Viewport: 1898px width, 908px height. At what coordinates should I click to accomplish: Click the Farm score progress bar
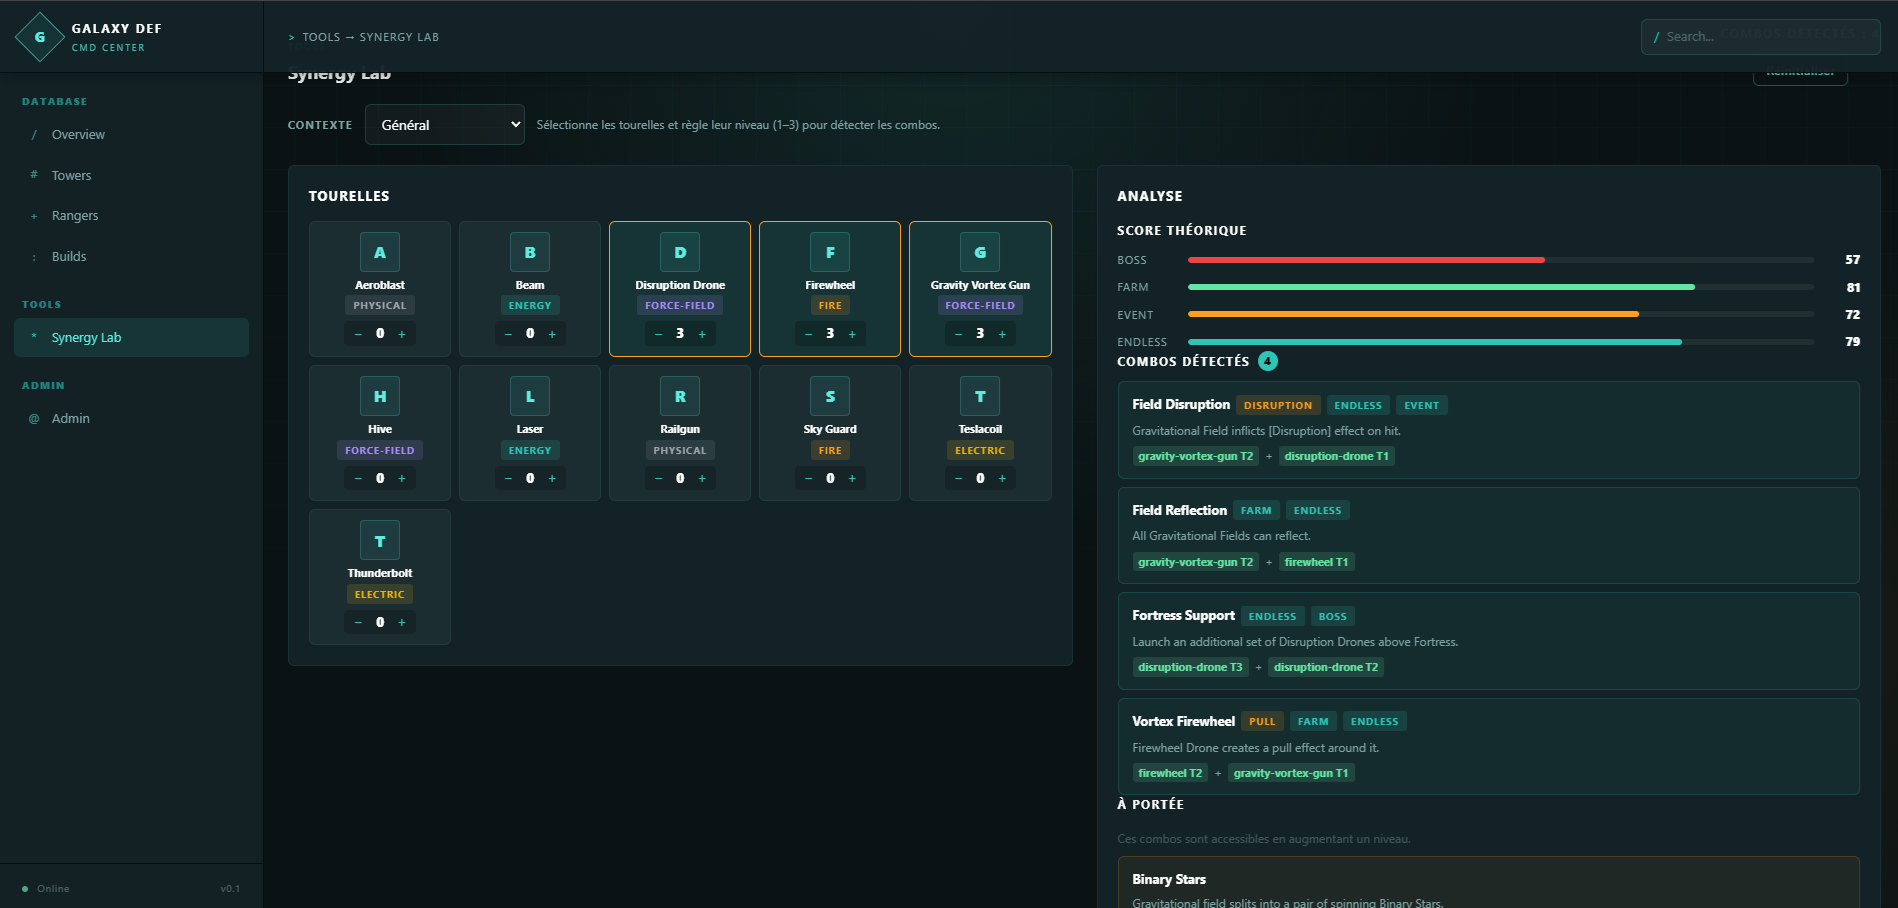pos(1500,287)
